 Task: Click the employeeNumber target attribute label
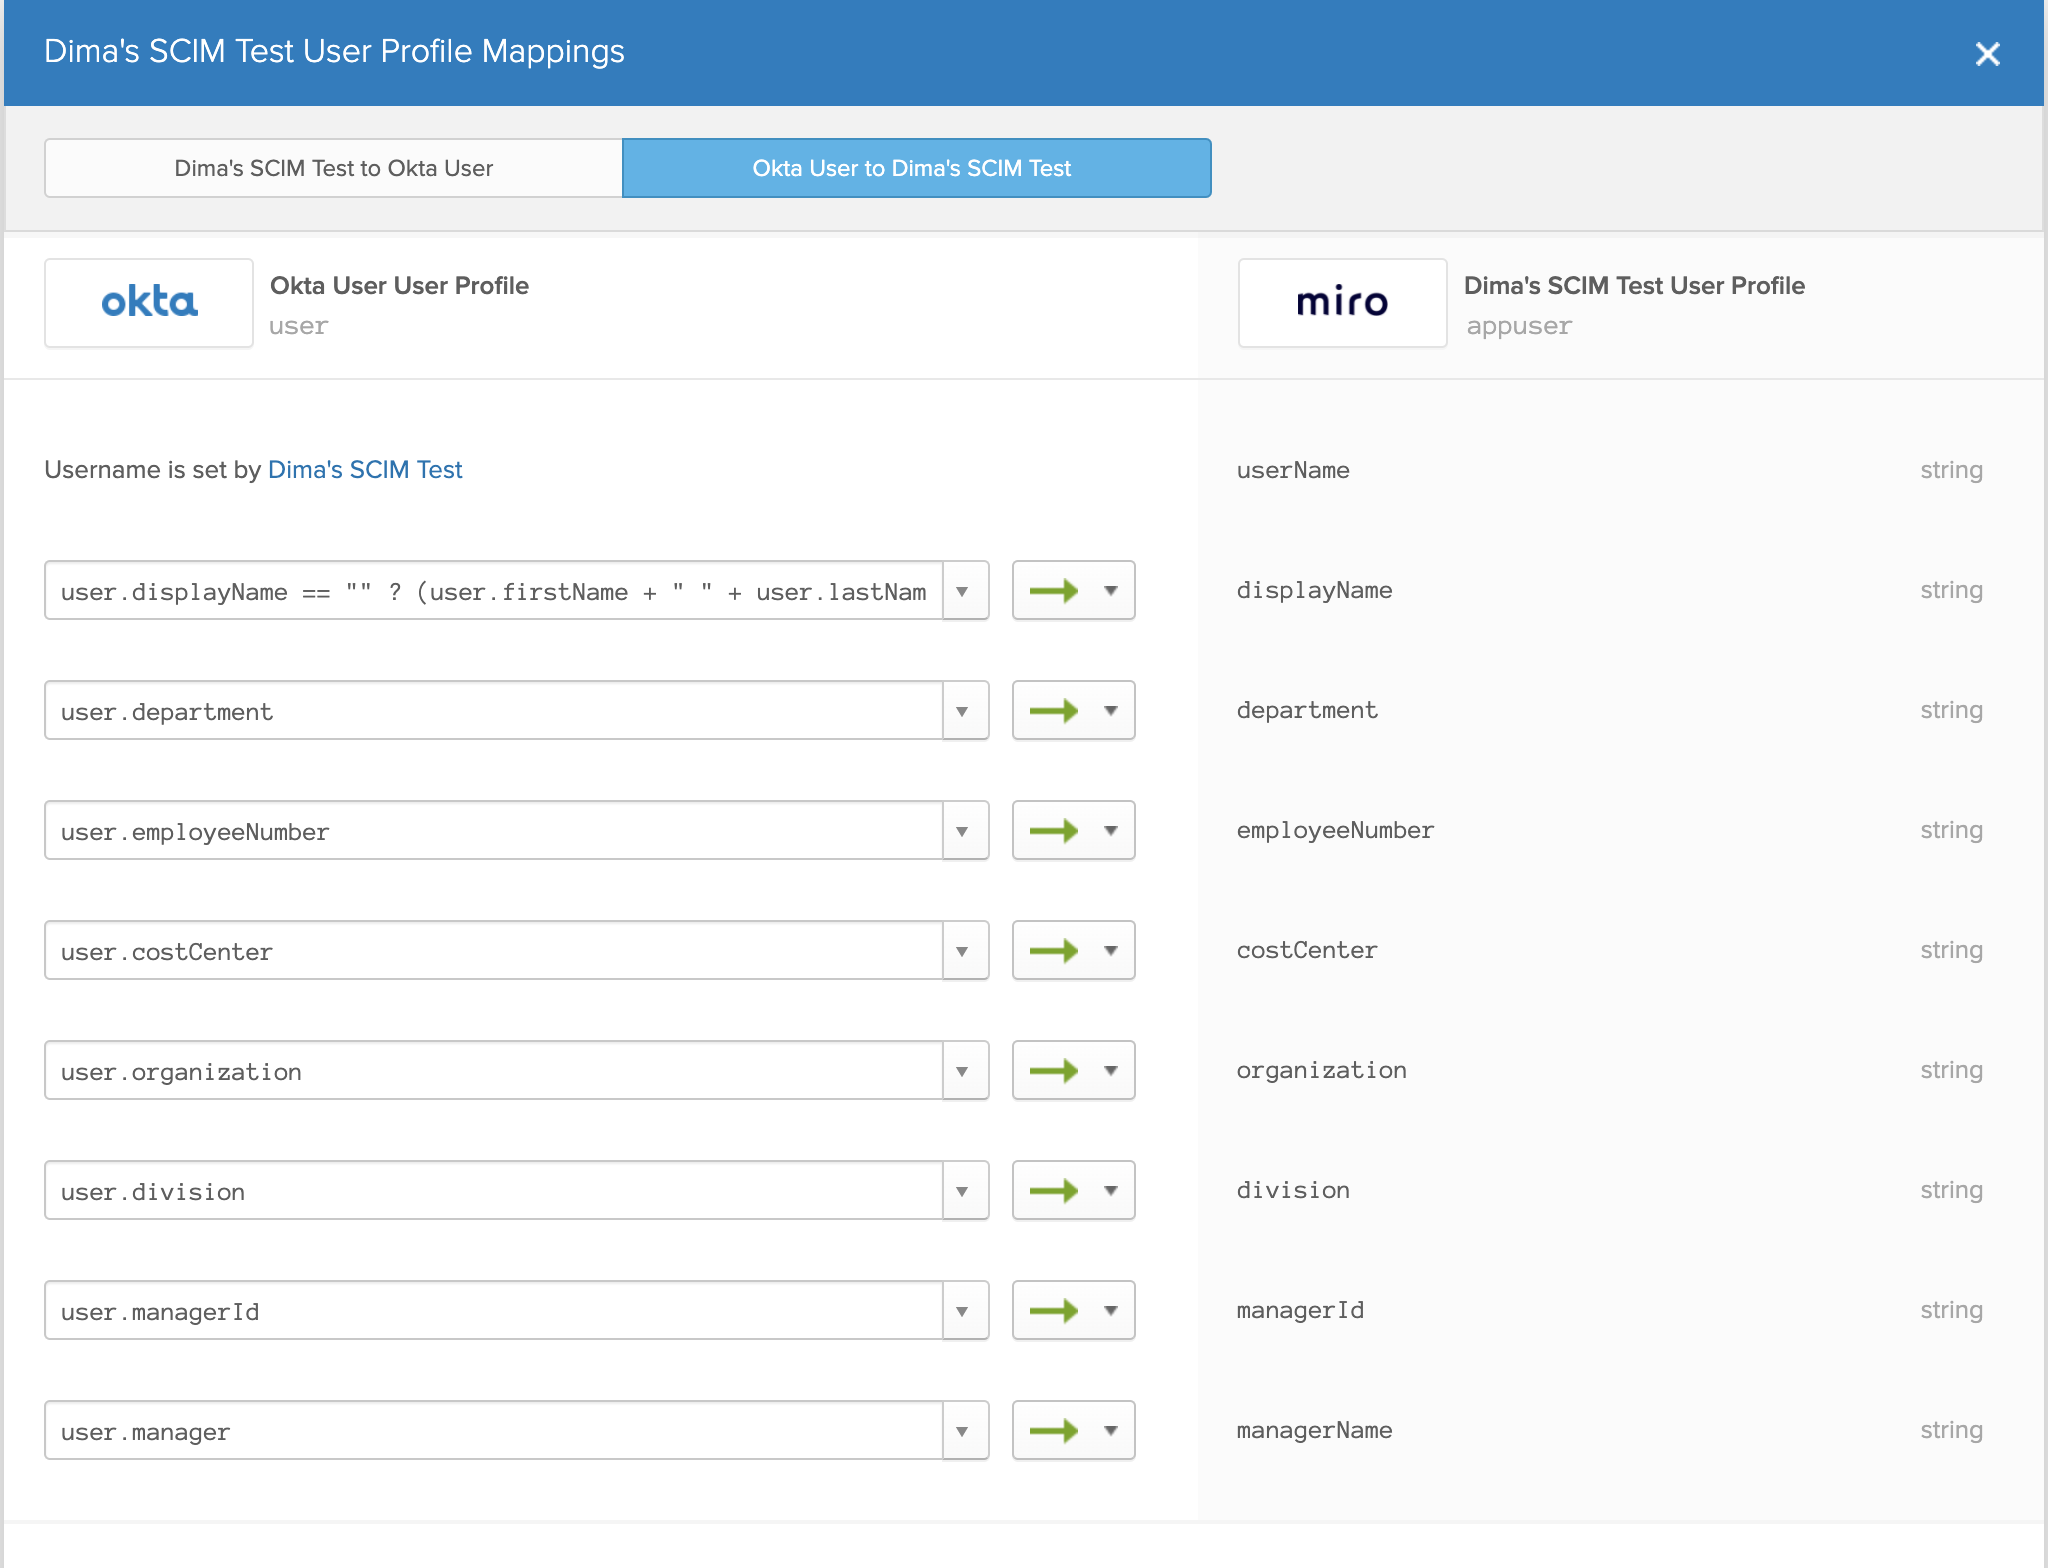pyautogui.click(x=1335, y=830)
